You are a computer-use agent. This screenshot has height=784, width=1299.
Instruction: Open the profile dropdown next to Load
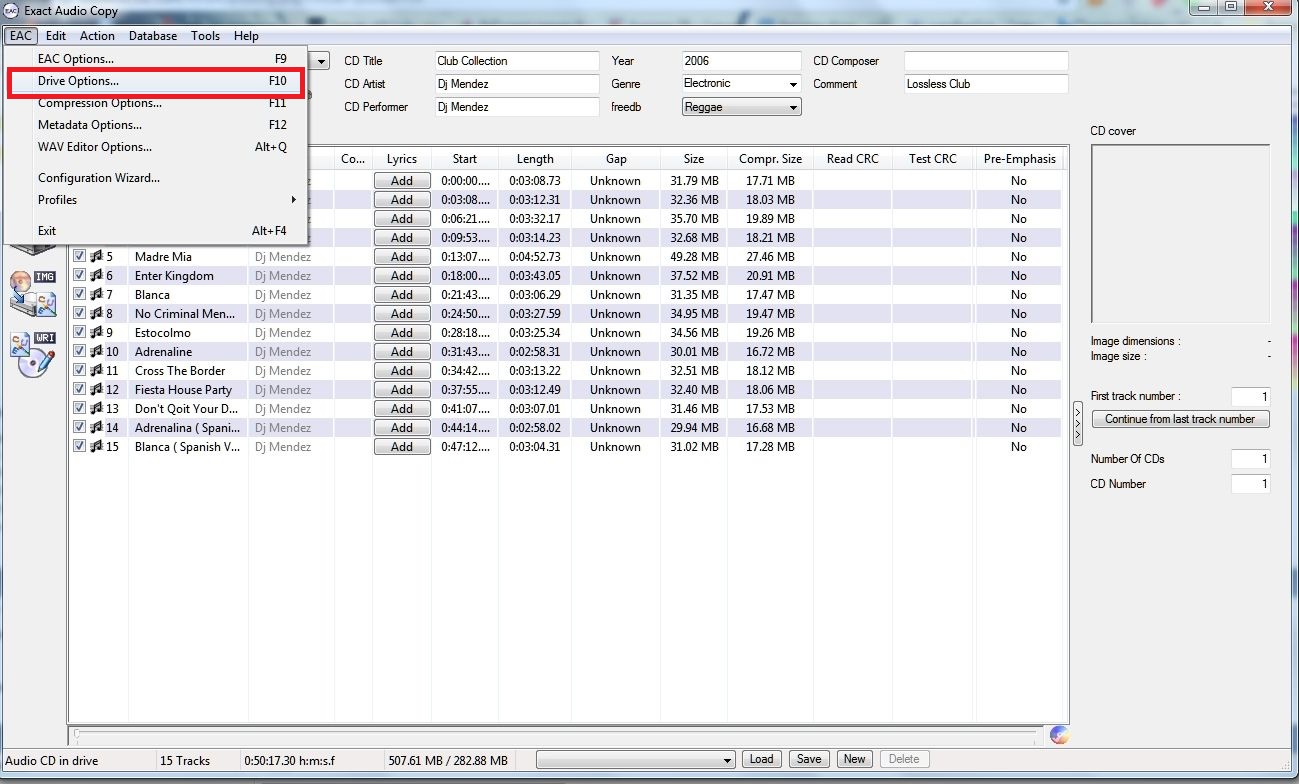point(636,760)
